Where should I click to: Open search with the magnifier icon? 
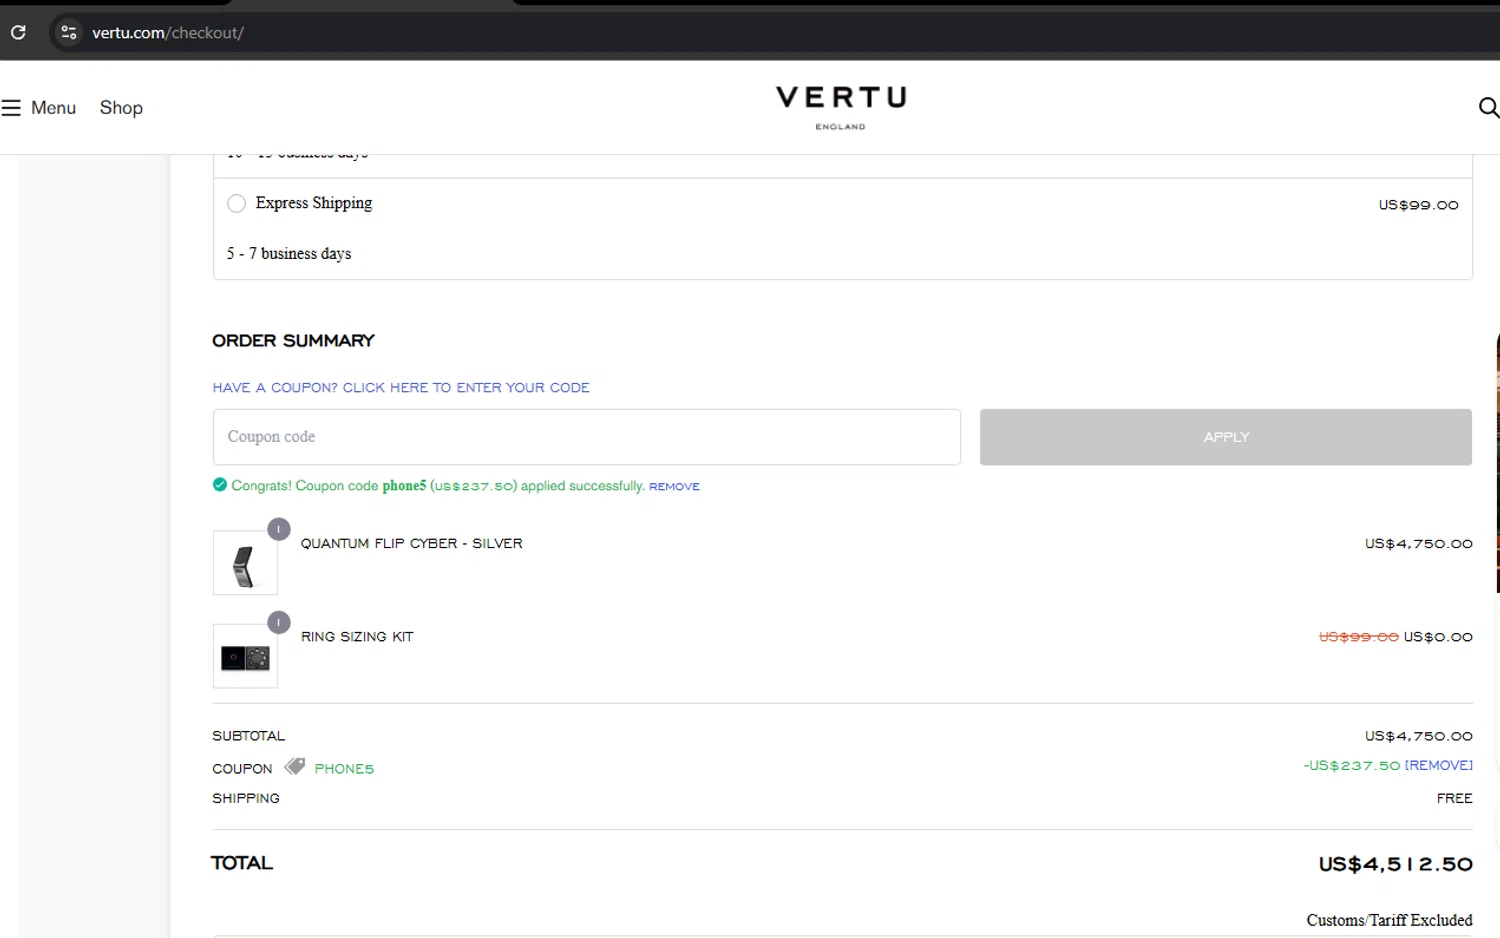tap(1488, 107)
